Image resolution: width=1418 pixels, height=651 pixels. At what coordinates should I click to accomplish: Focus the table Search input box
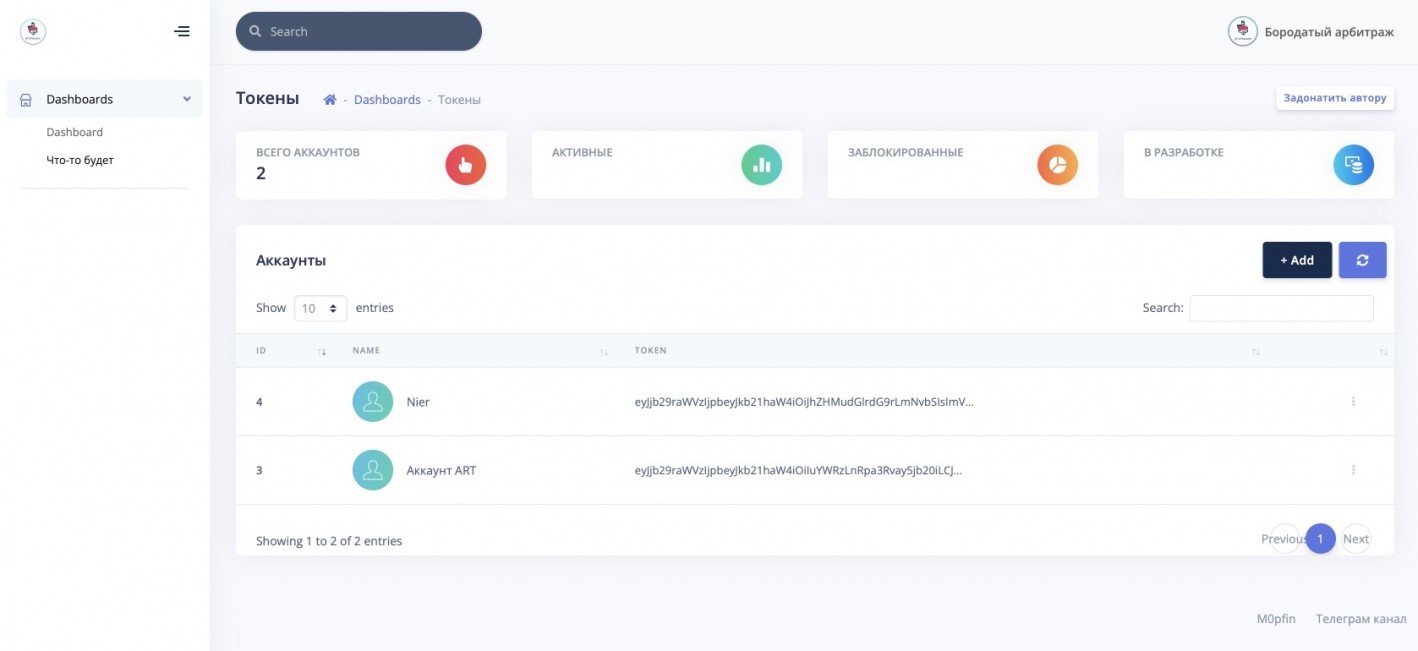click(1281, 308)
